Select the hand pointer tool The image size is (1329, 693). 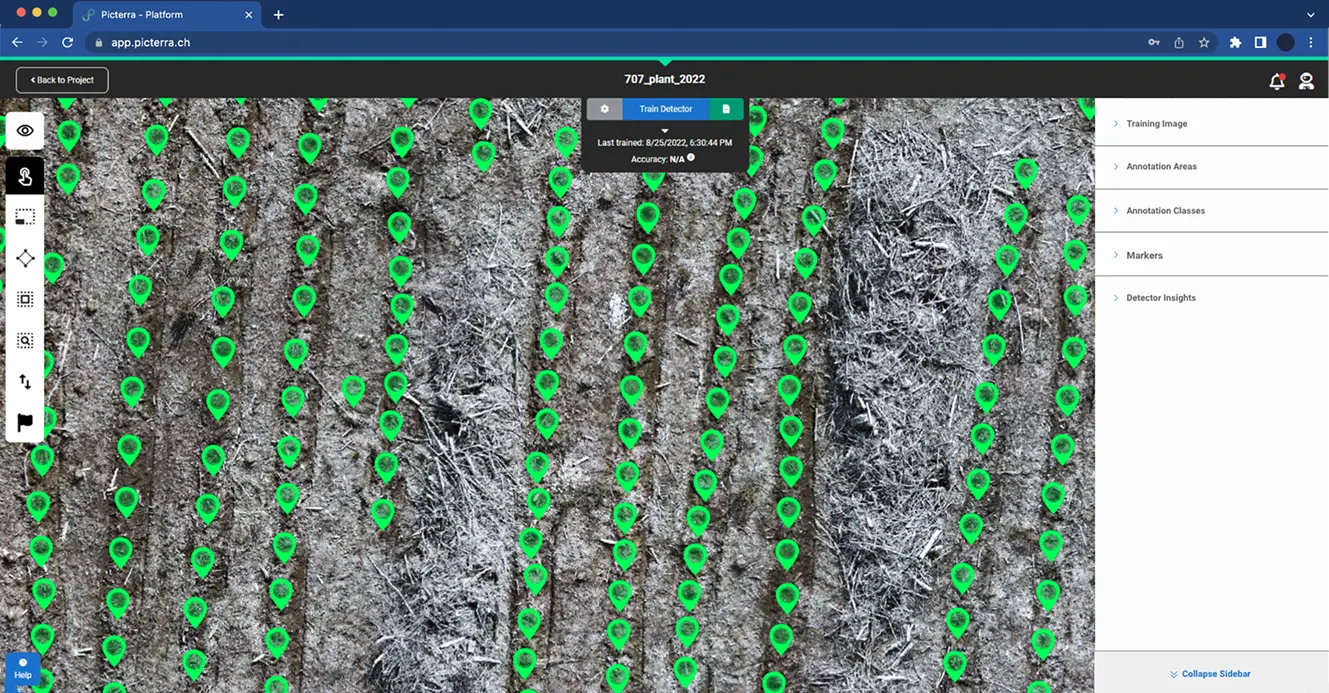coord(25,176)
